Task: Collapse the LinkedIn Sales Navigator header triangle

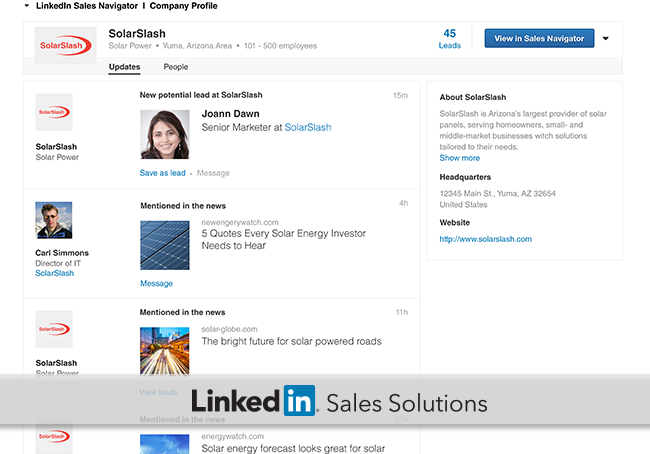Action: click(27, 6)
